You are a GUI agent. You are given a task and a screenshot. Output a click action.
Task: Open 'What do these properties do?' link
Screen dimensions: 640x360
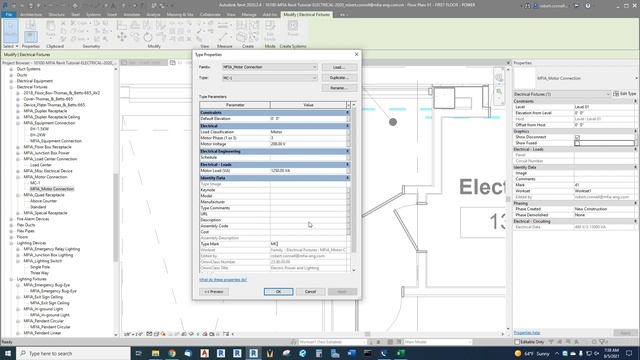223,280
